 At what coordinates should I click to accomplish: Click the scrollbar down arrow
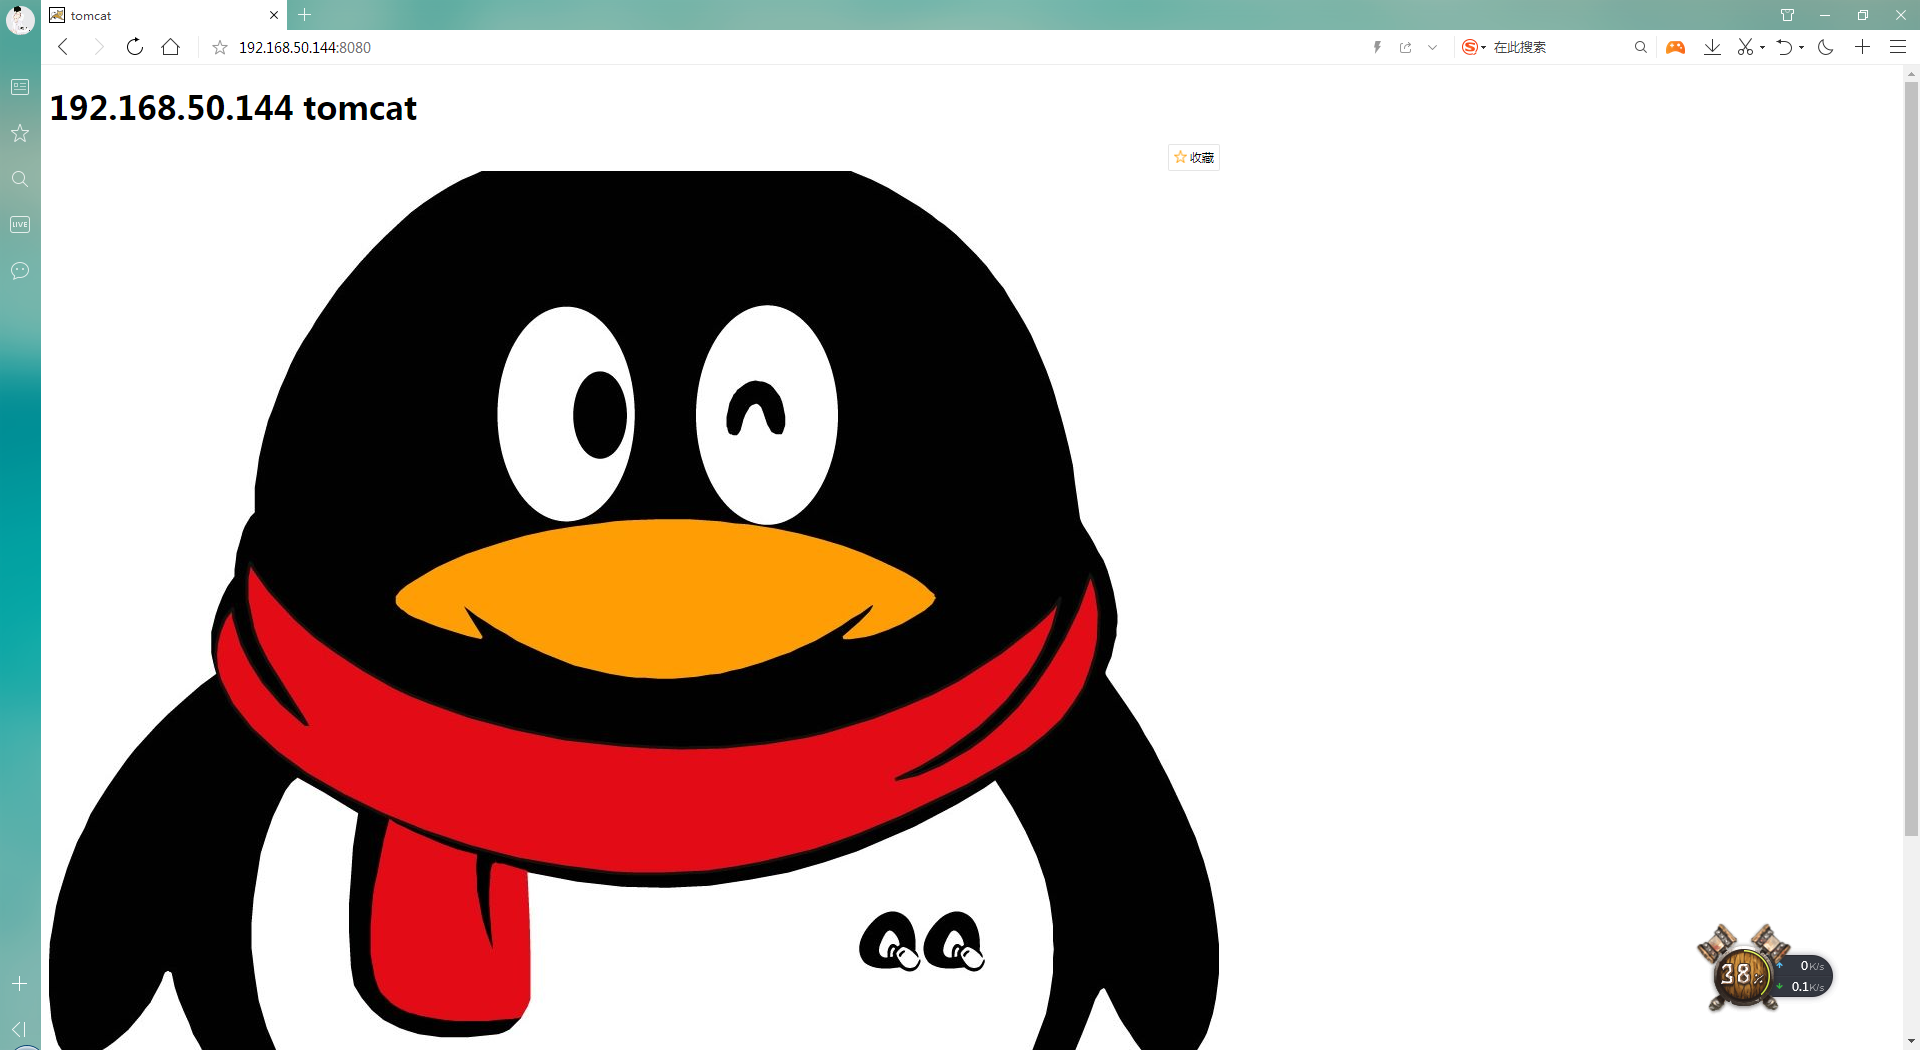[1911, 1041]
